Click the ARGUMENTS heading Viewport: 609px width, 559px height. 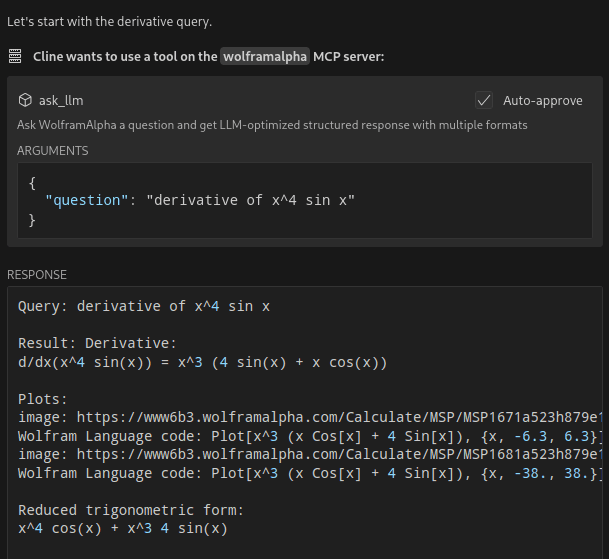pyautogui.click(x=52, y=151)
